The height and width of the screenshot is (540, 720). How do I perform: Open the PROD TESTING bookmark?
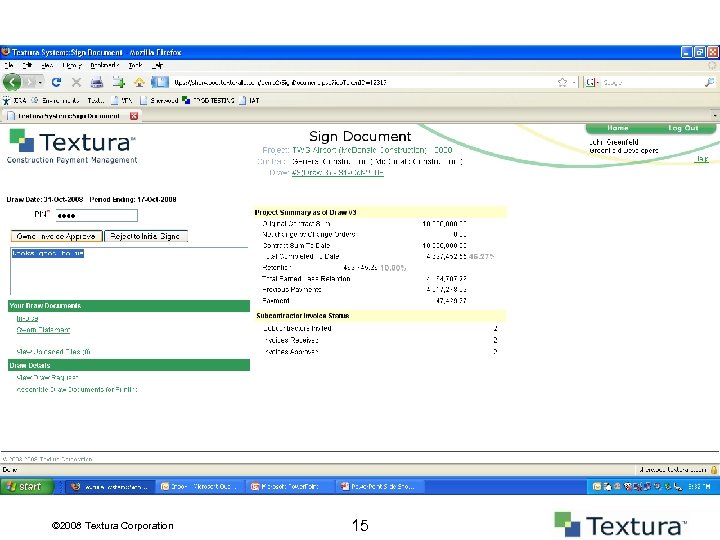tap(208, 100)
